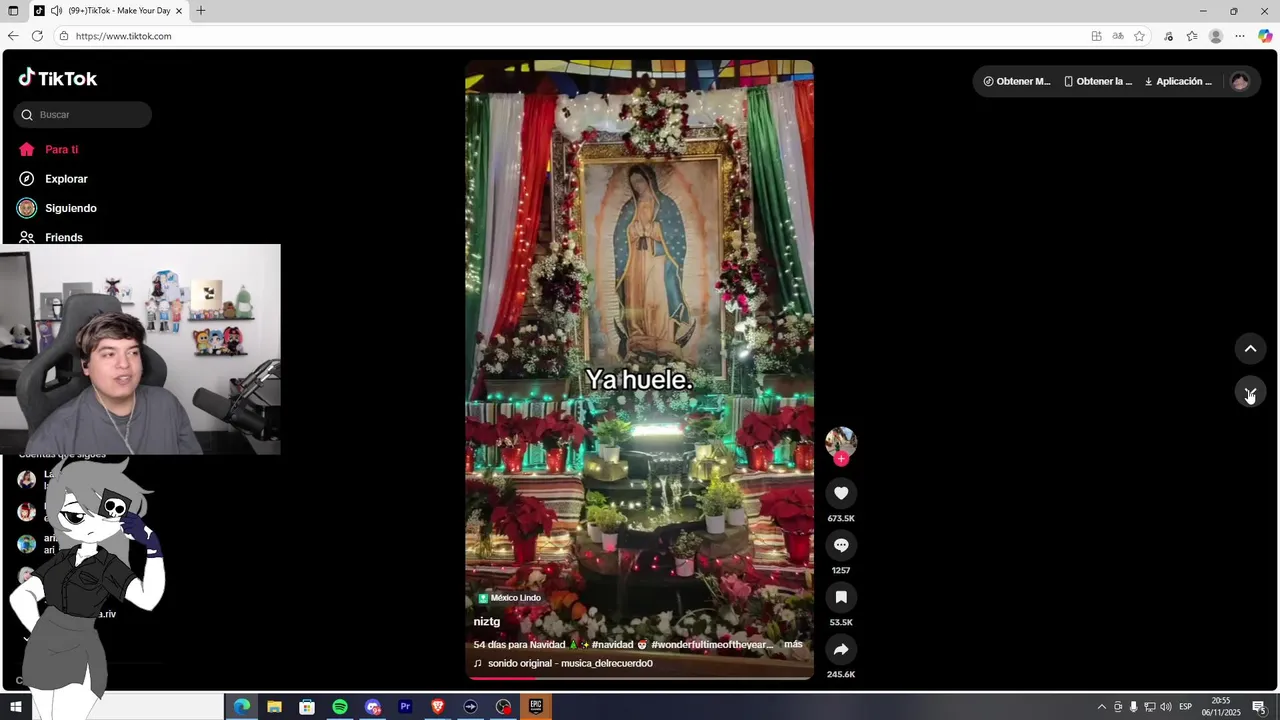
Task: Click the TikTok logo
Action: [58, 78]
